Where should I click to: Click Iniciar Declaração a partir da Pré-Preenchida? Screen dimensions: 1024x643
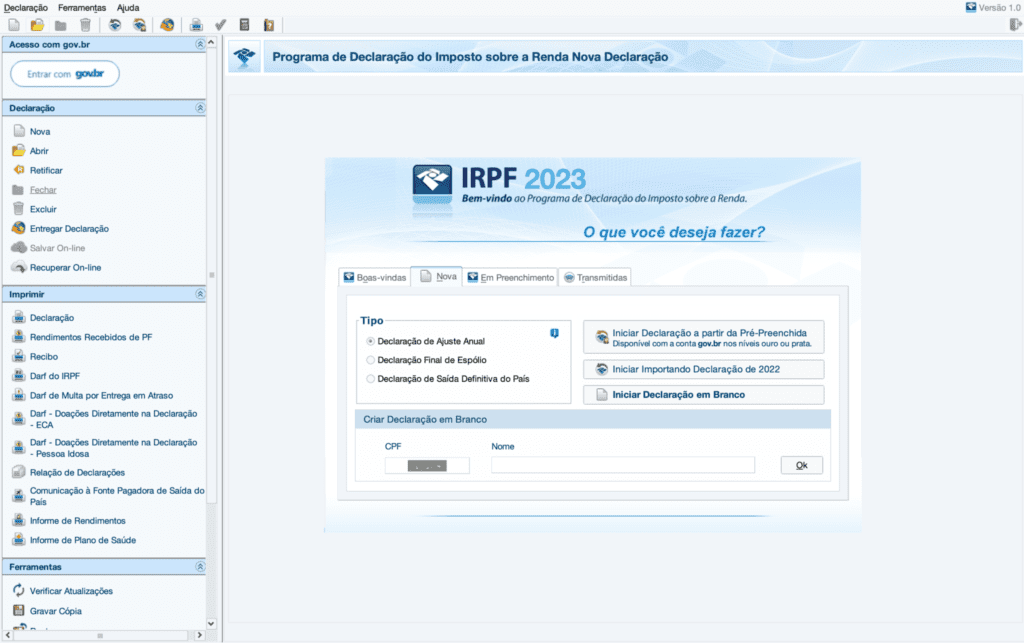703,337
